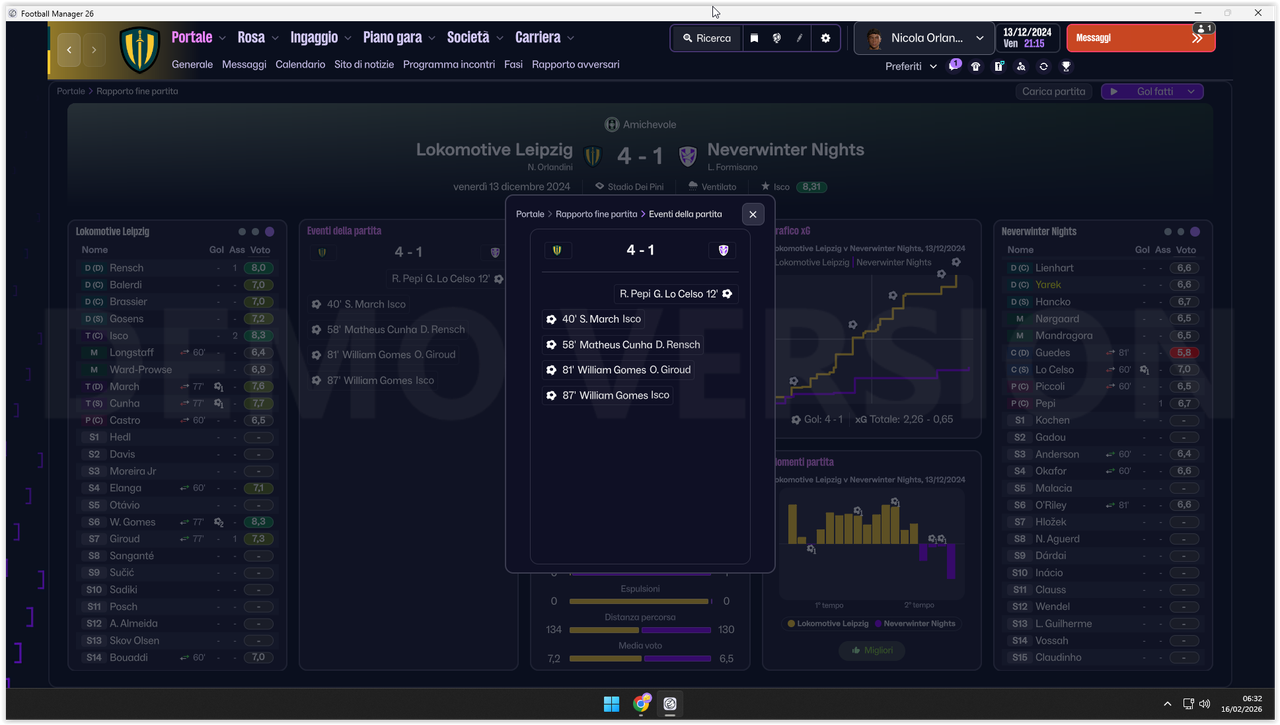The width and height of the screenshot is (1280, 725).
Task: Click Rapporto fine partita in the popup breadcrumb
Action: [x=596, y=214]
